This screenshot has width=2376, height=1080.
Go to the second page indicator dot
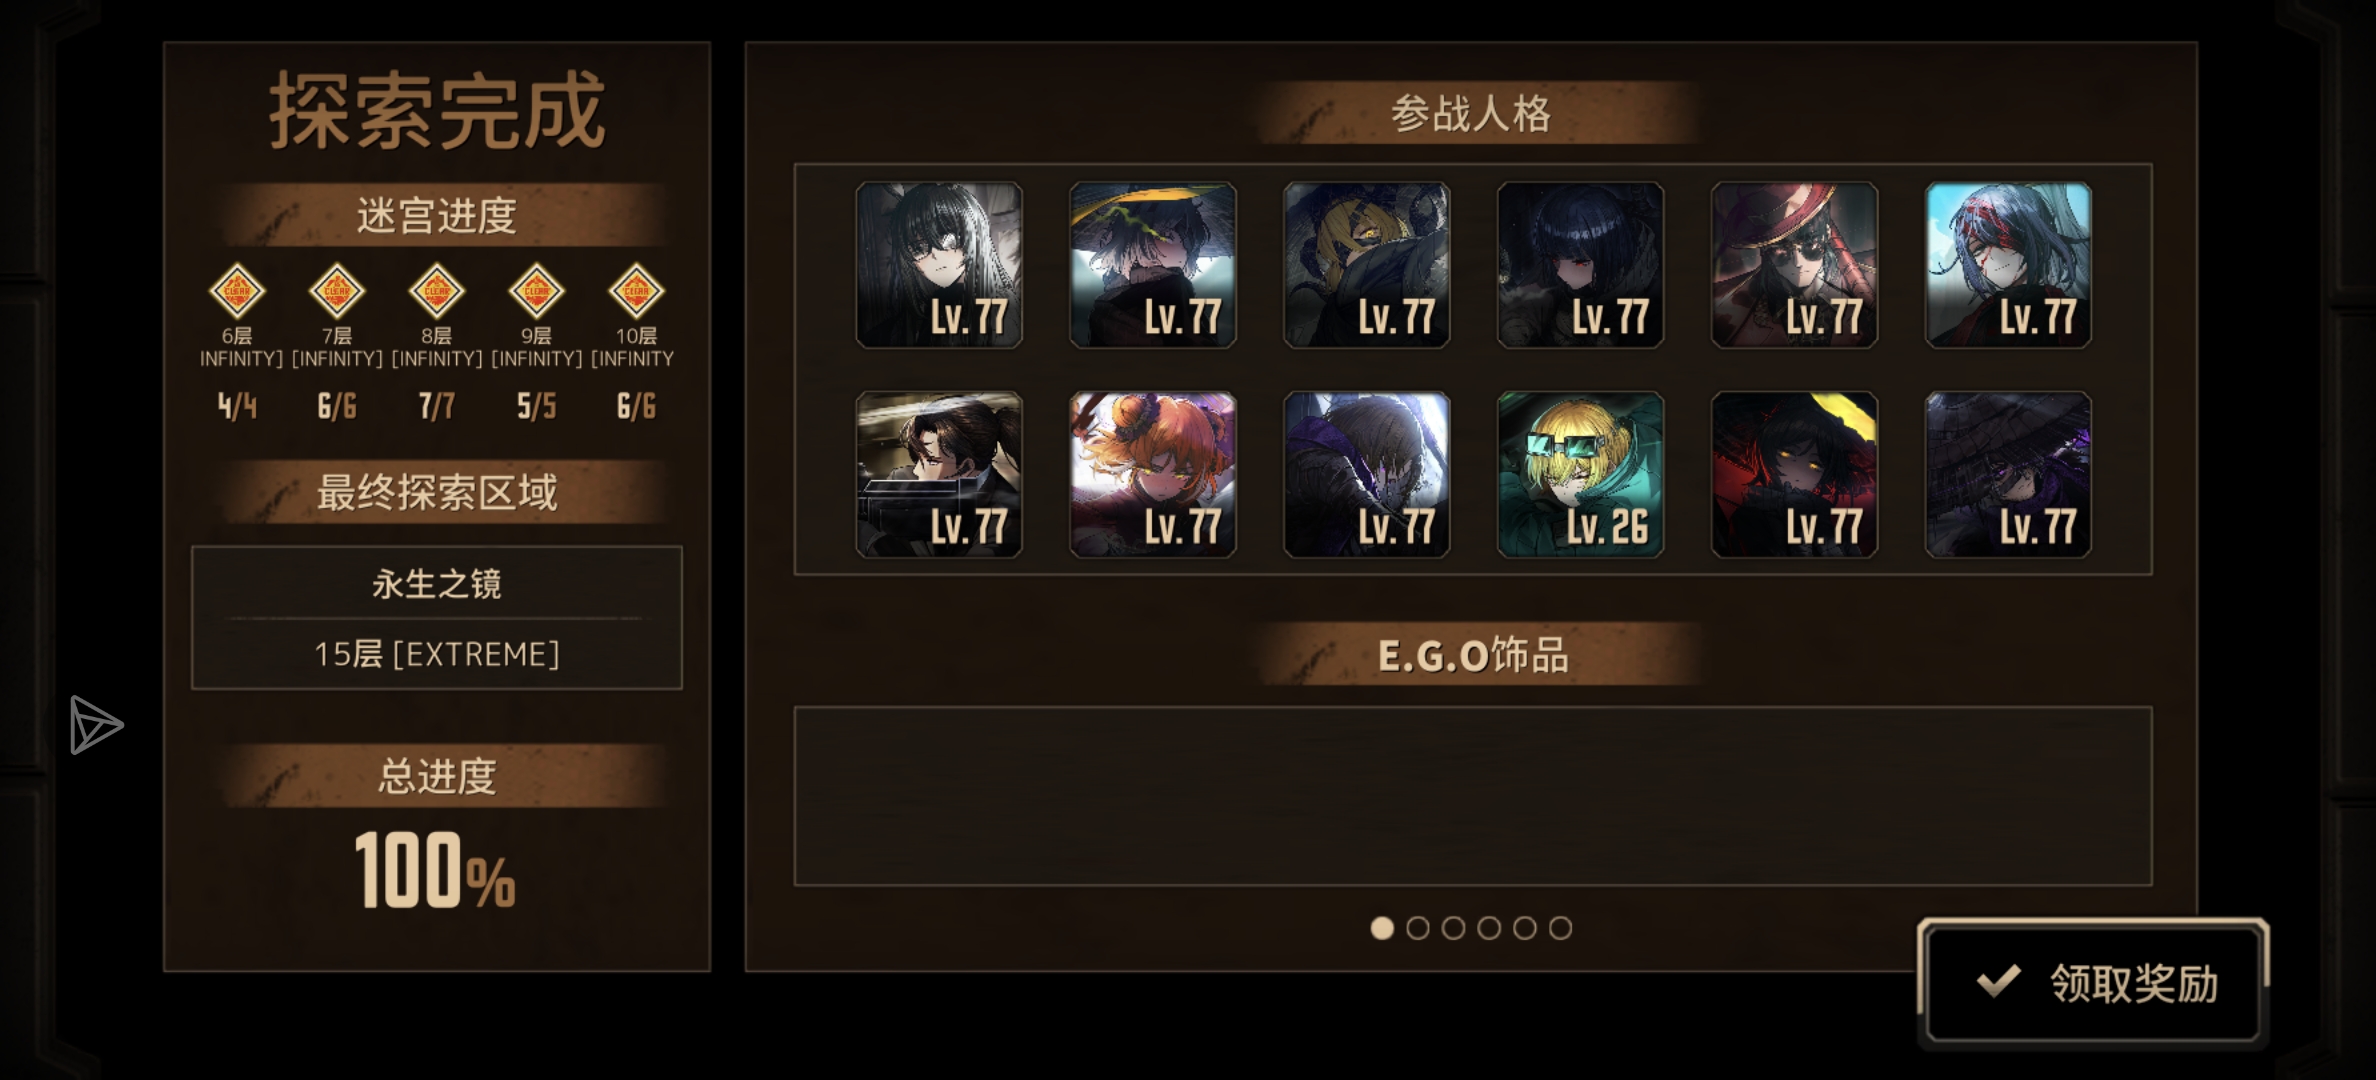[1417, 928]
